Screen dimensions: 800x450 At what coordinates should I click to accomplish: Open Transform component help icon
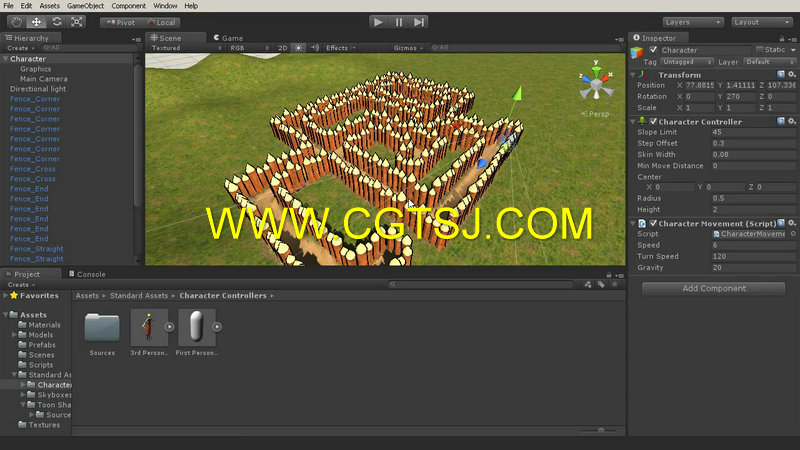[781, 74]
